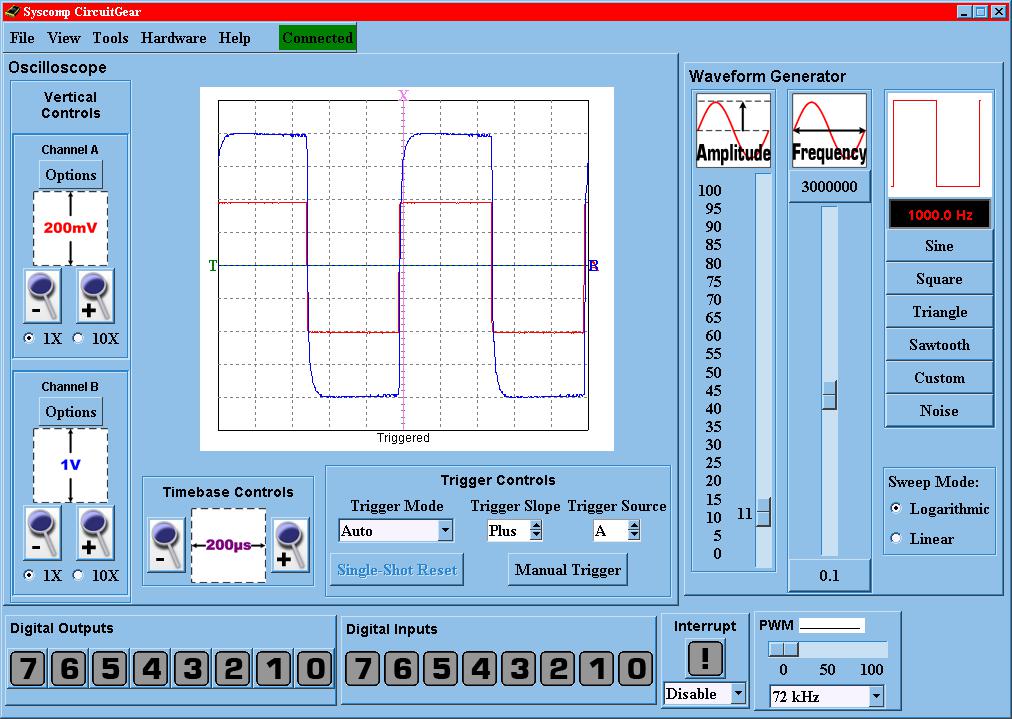Open the Trigger Mode dropdown
Screen dimensions: 1012x719
(446, 531)
